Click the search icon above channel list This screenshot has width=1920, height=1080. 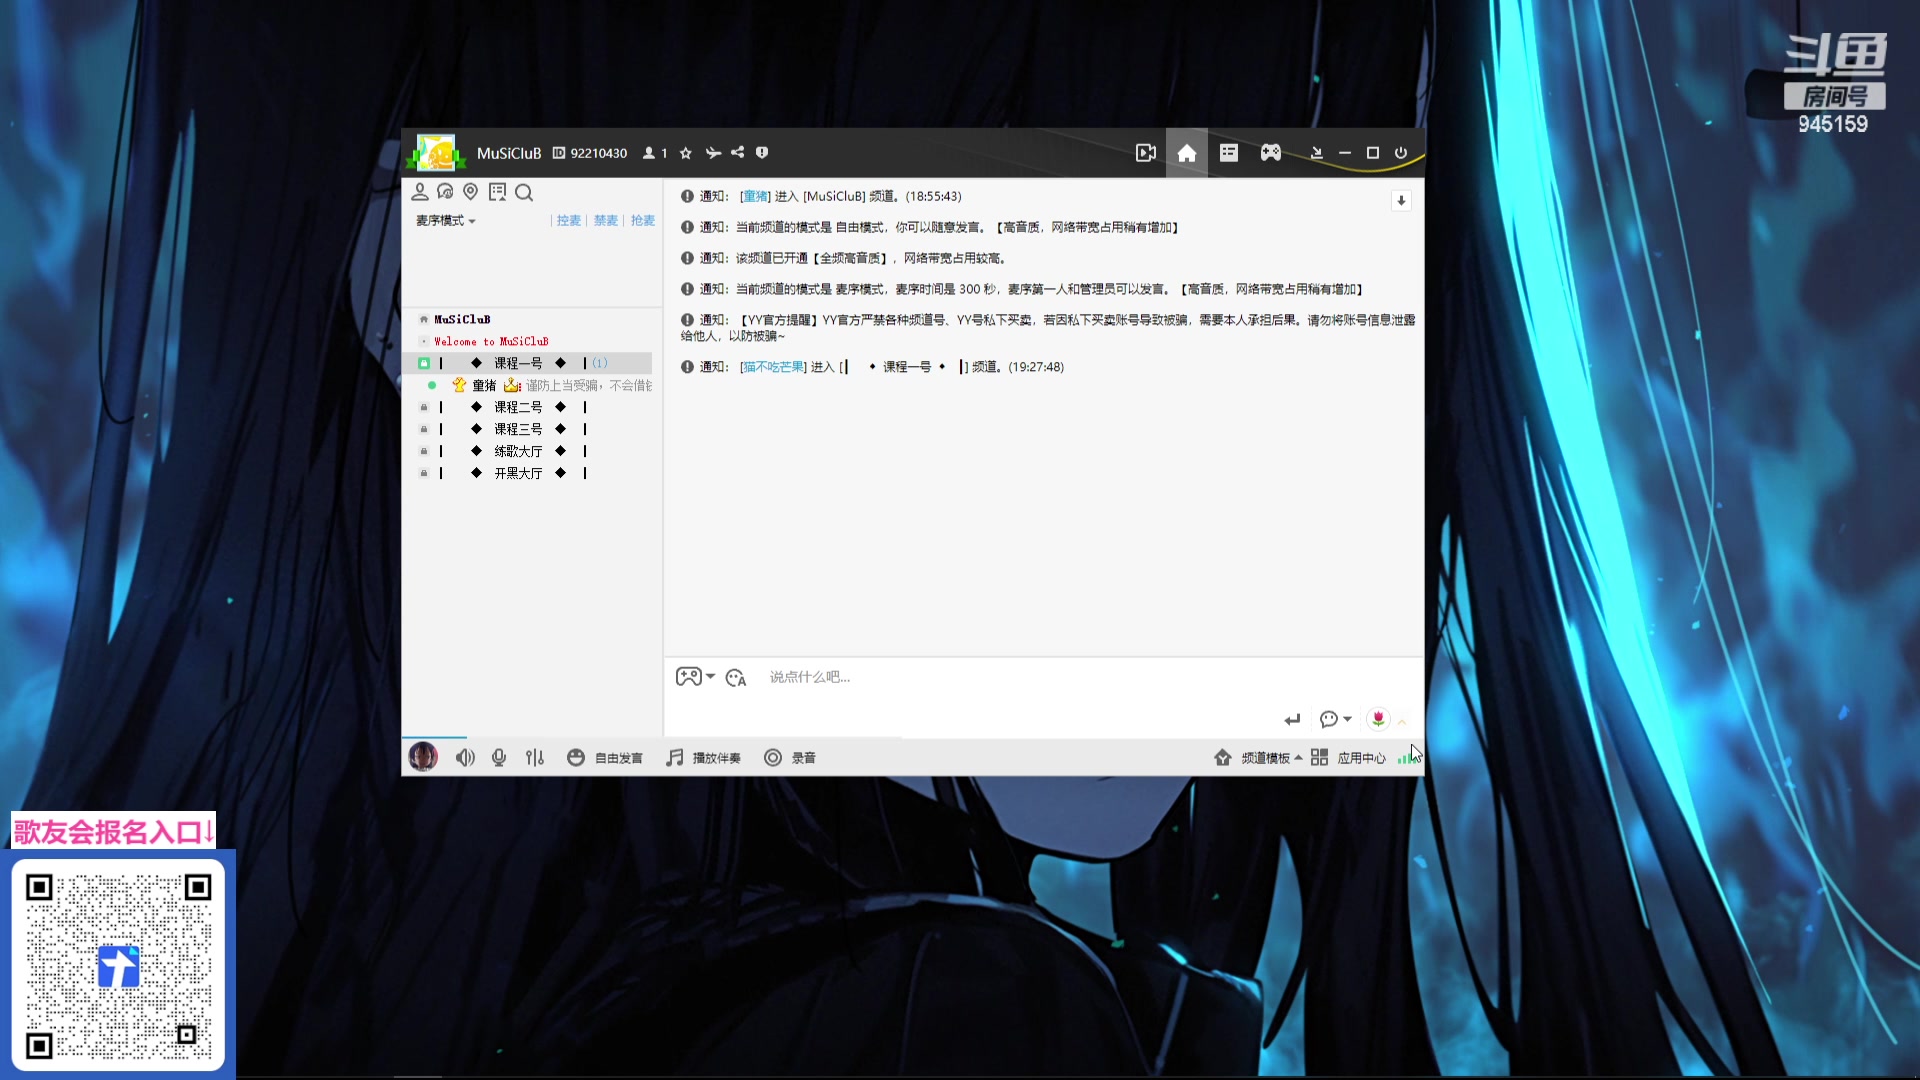coord(524,192)
